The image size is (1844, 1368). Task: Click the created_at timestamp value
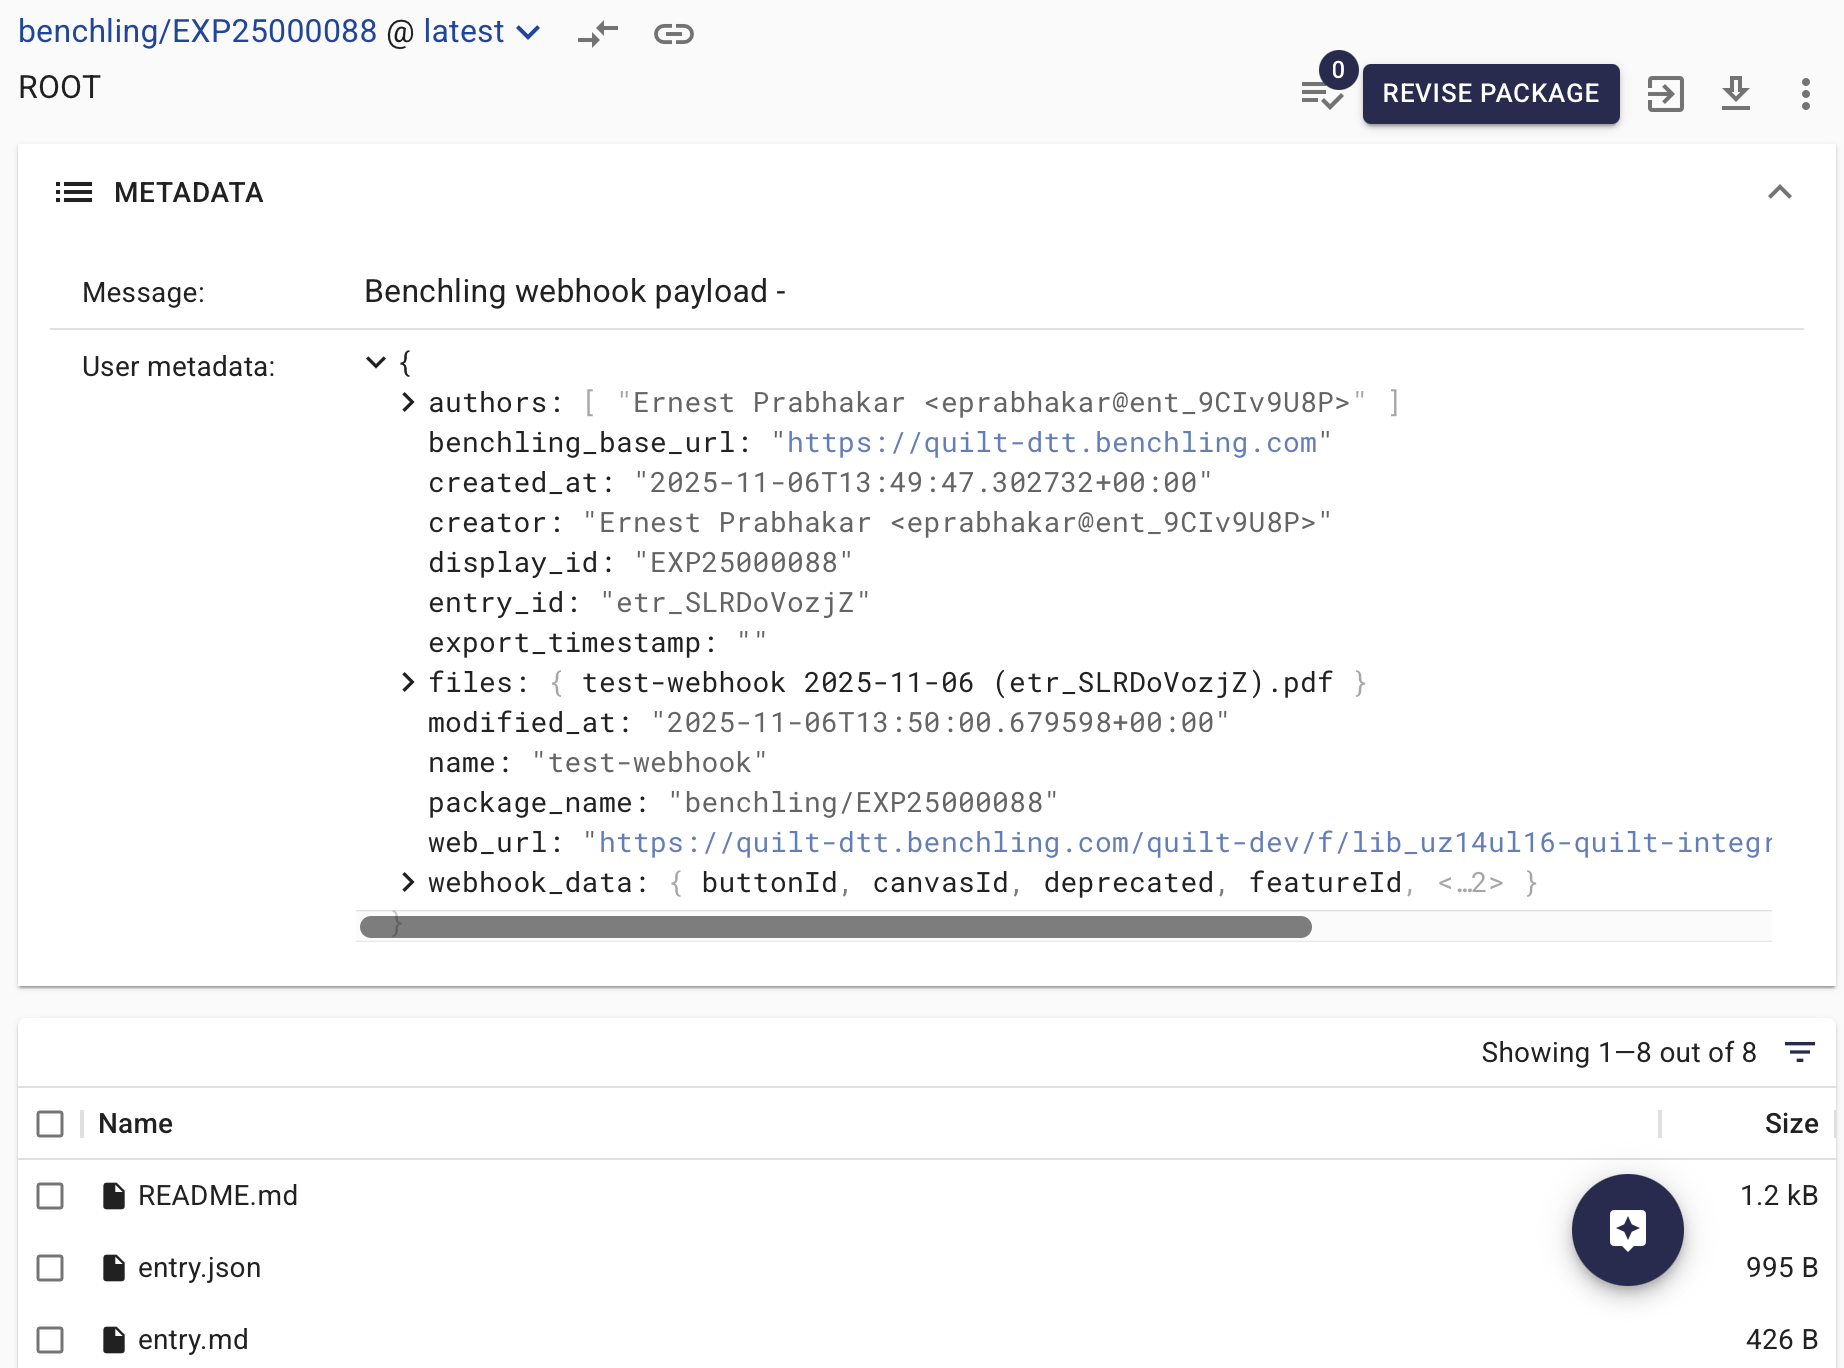point(923,482)
